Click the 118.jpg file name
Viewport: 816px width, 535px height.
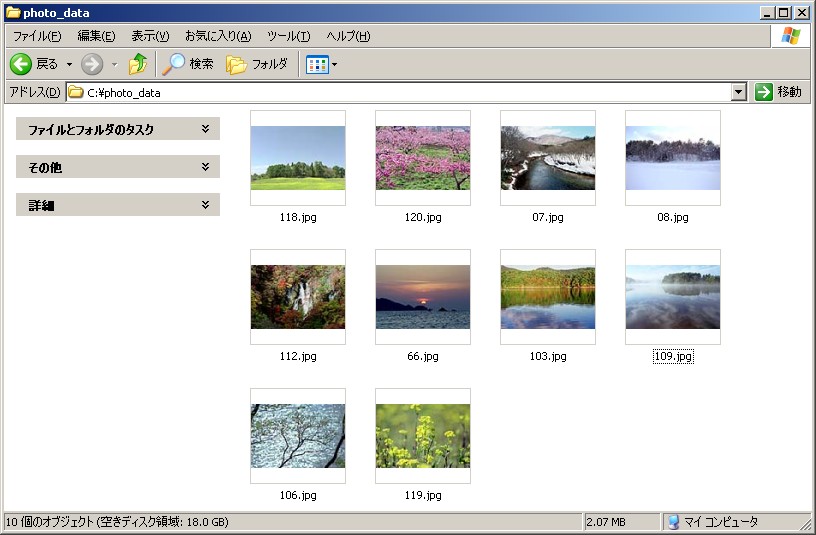coord(298,218)
